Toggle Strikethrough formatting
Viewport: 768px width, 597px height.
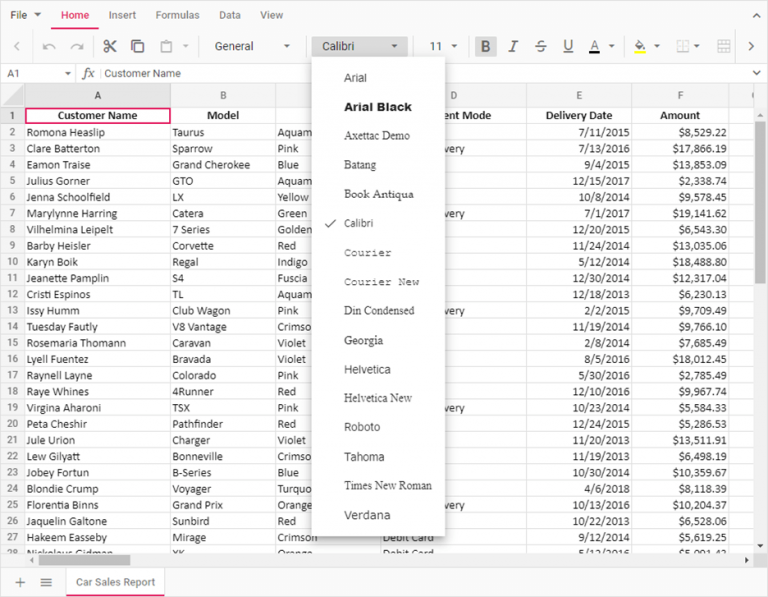click(x=541, y=46)
